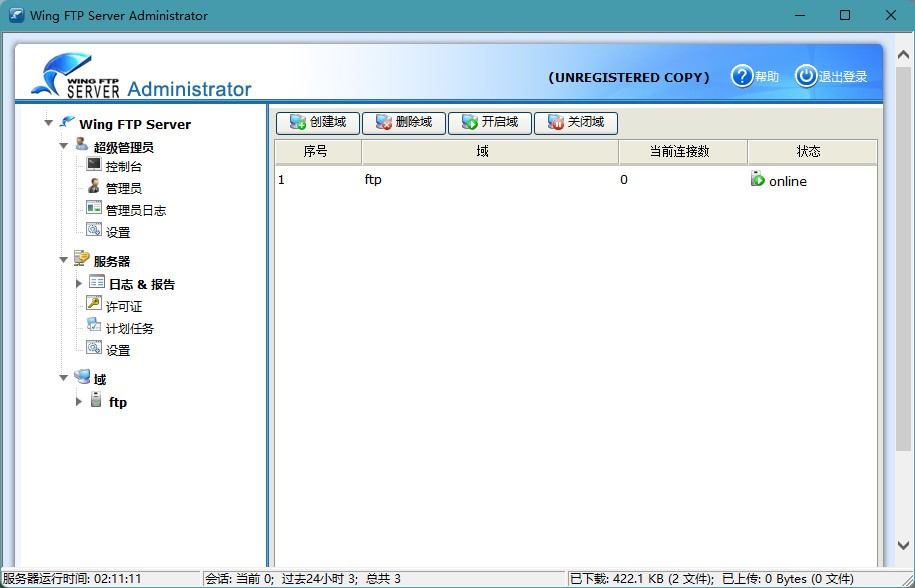This screenshot has height=588, width=915.
Task: Click the 域 column header
Action: point(490,152)
